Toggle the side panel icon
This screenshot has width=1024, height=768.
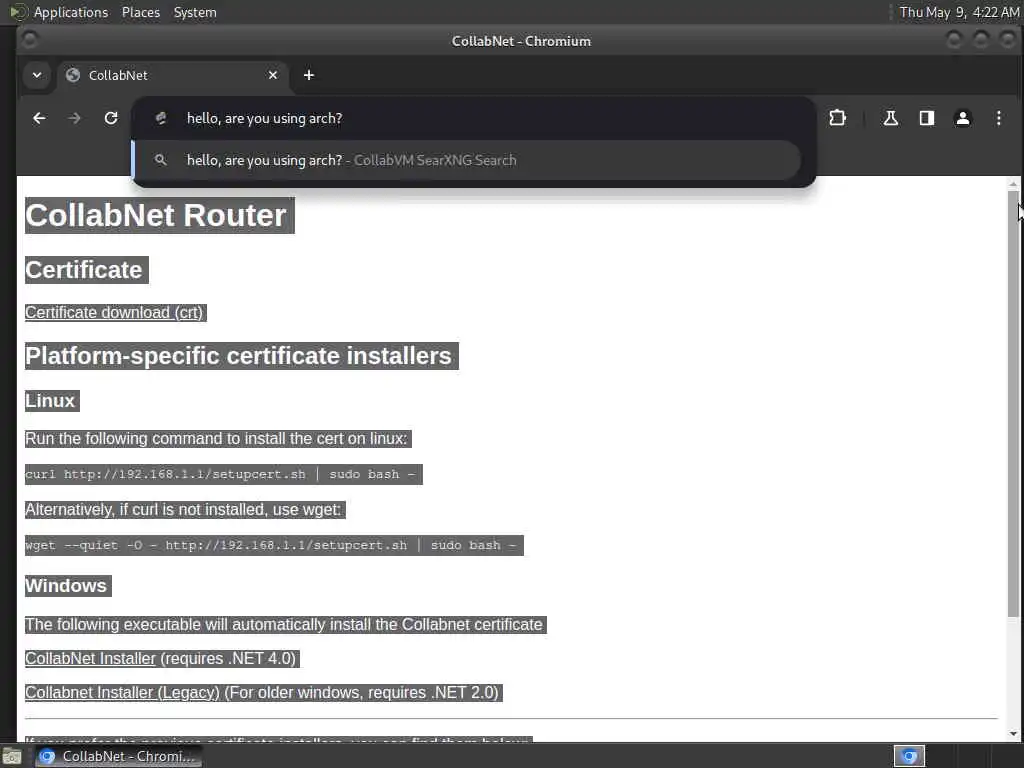pyautogui.click(x=927, y=118)
